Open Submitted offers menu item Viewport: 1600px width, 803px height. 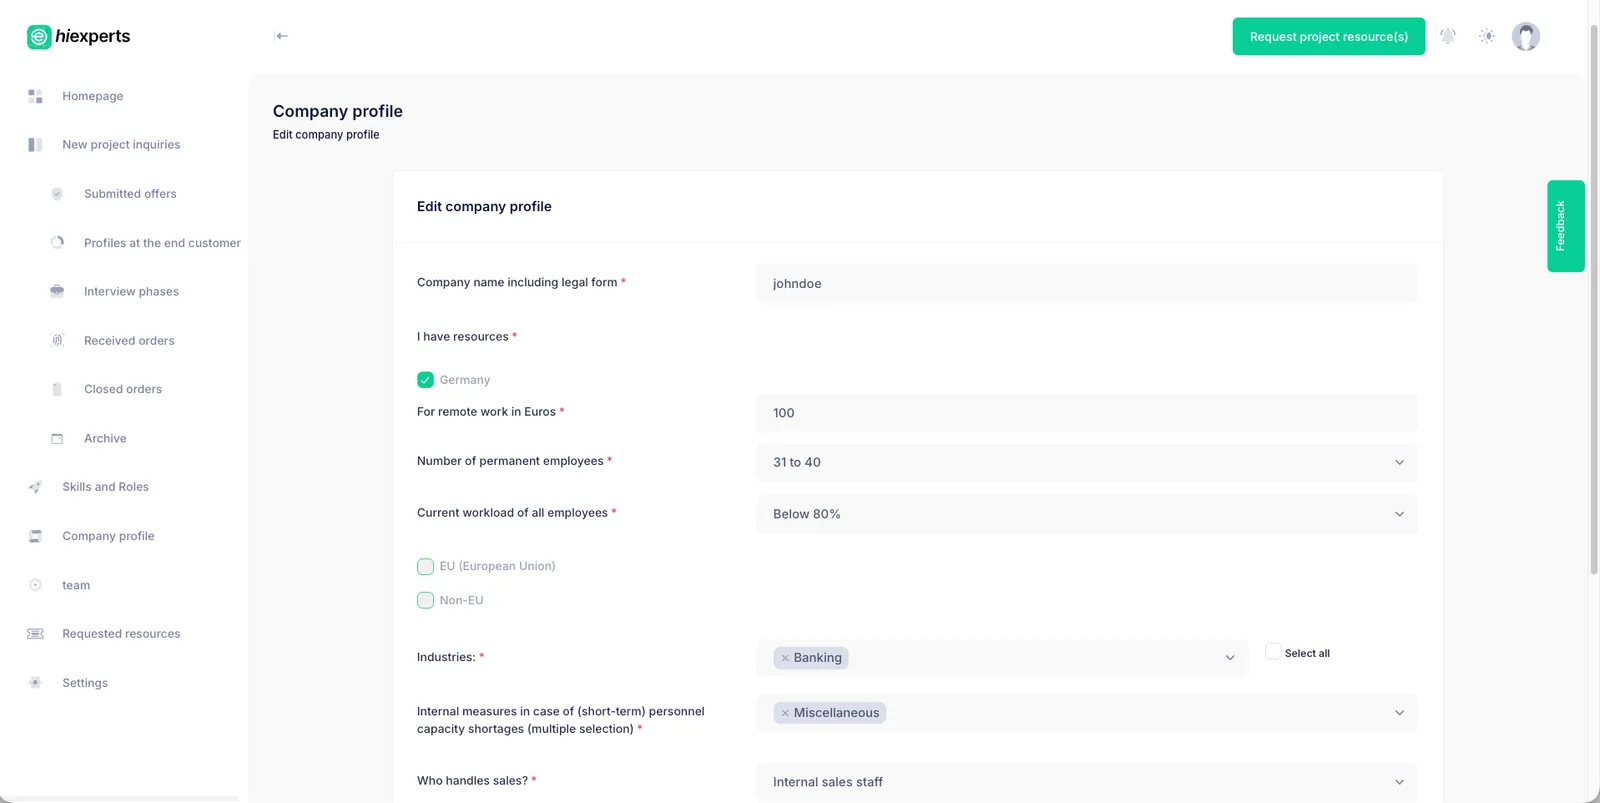(130, 194)
